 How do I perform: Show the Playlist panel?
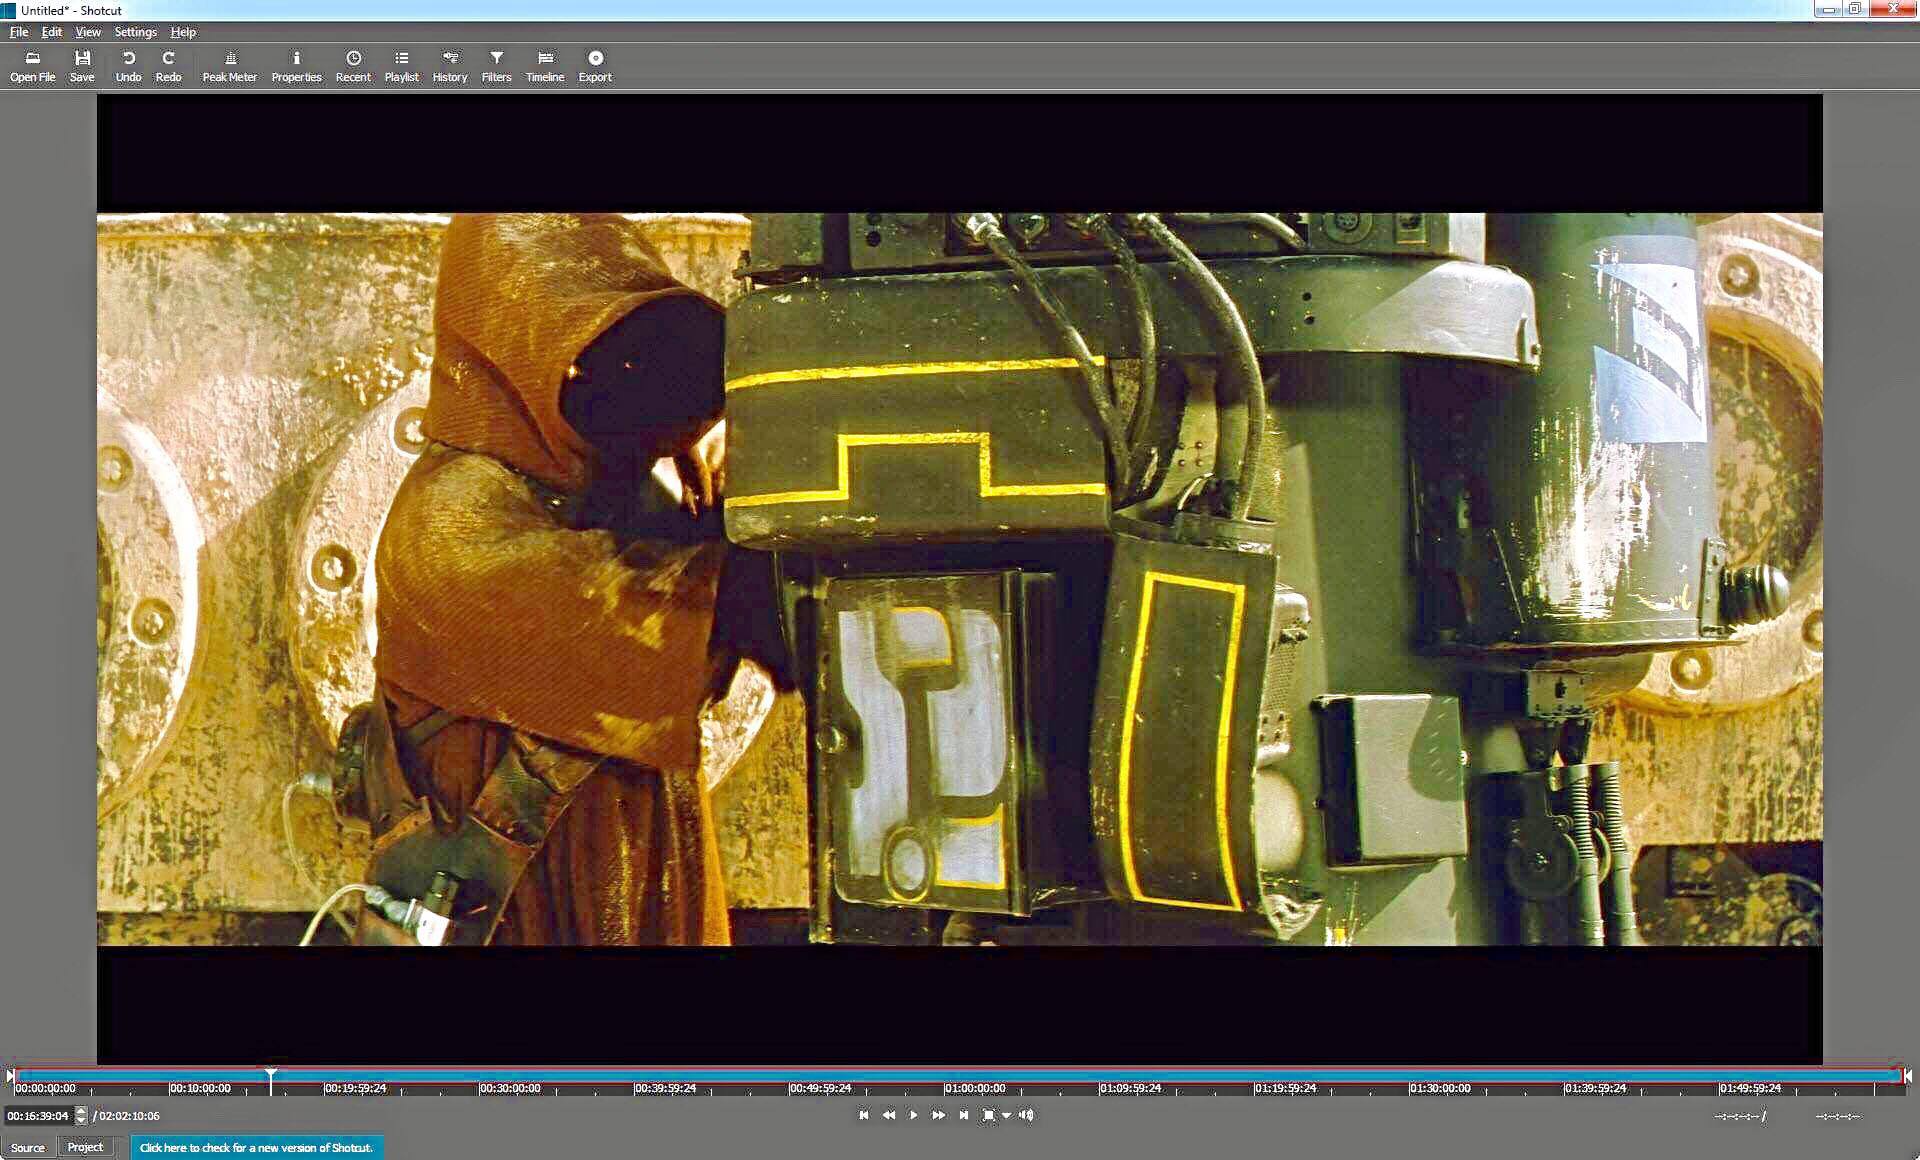[x=401, y=66]
